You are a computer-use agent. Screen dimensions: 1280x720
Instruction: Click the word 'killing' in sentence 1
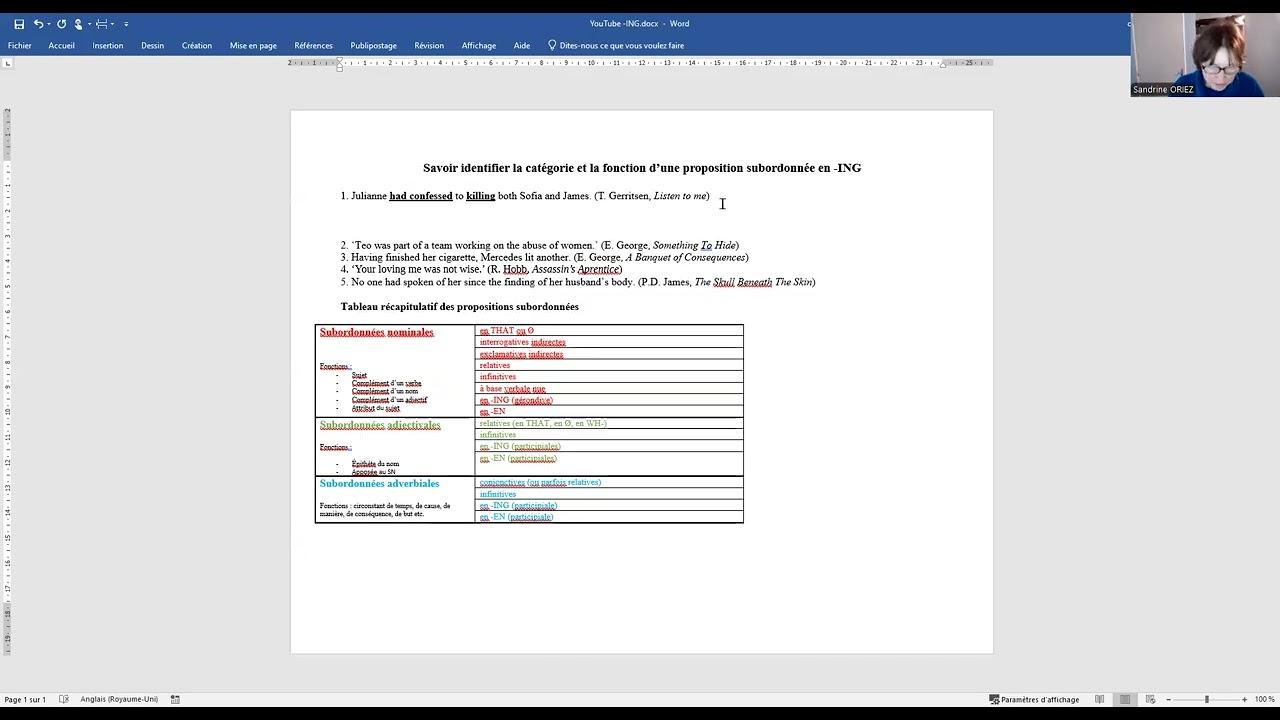click(481, 196)
